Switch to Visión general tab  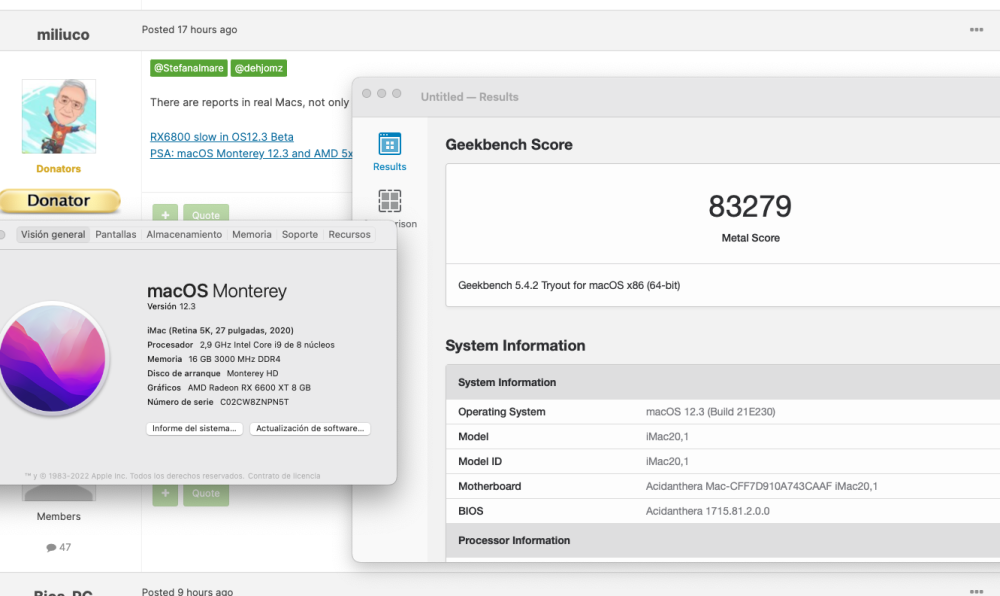53,235
